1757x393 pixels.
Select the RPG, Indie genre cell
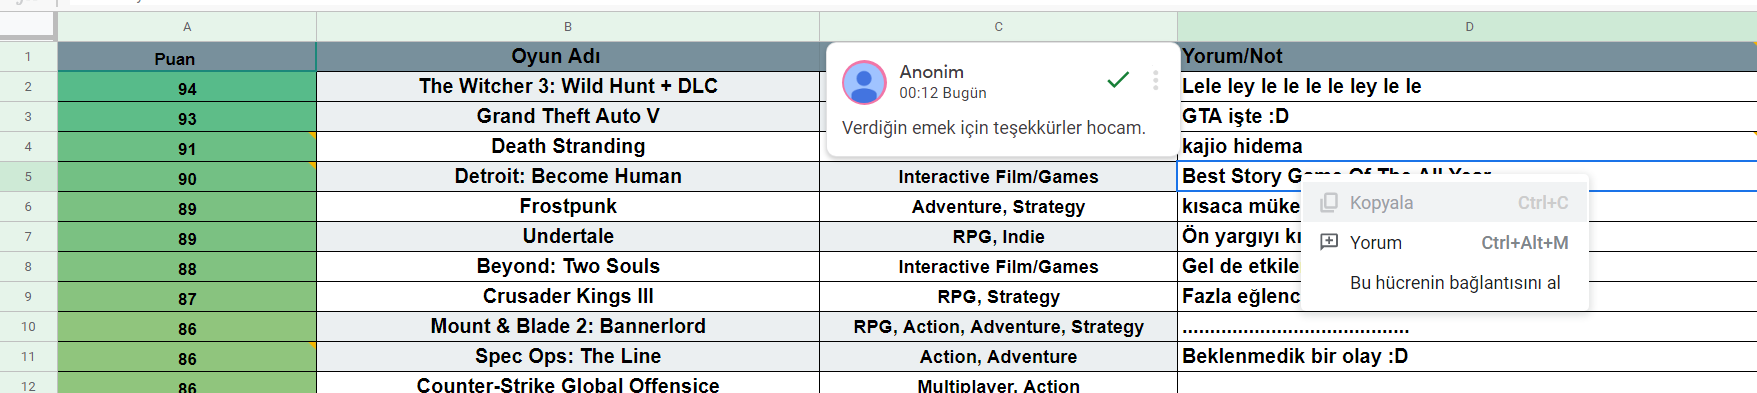(998, 237)
